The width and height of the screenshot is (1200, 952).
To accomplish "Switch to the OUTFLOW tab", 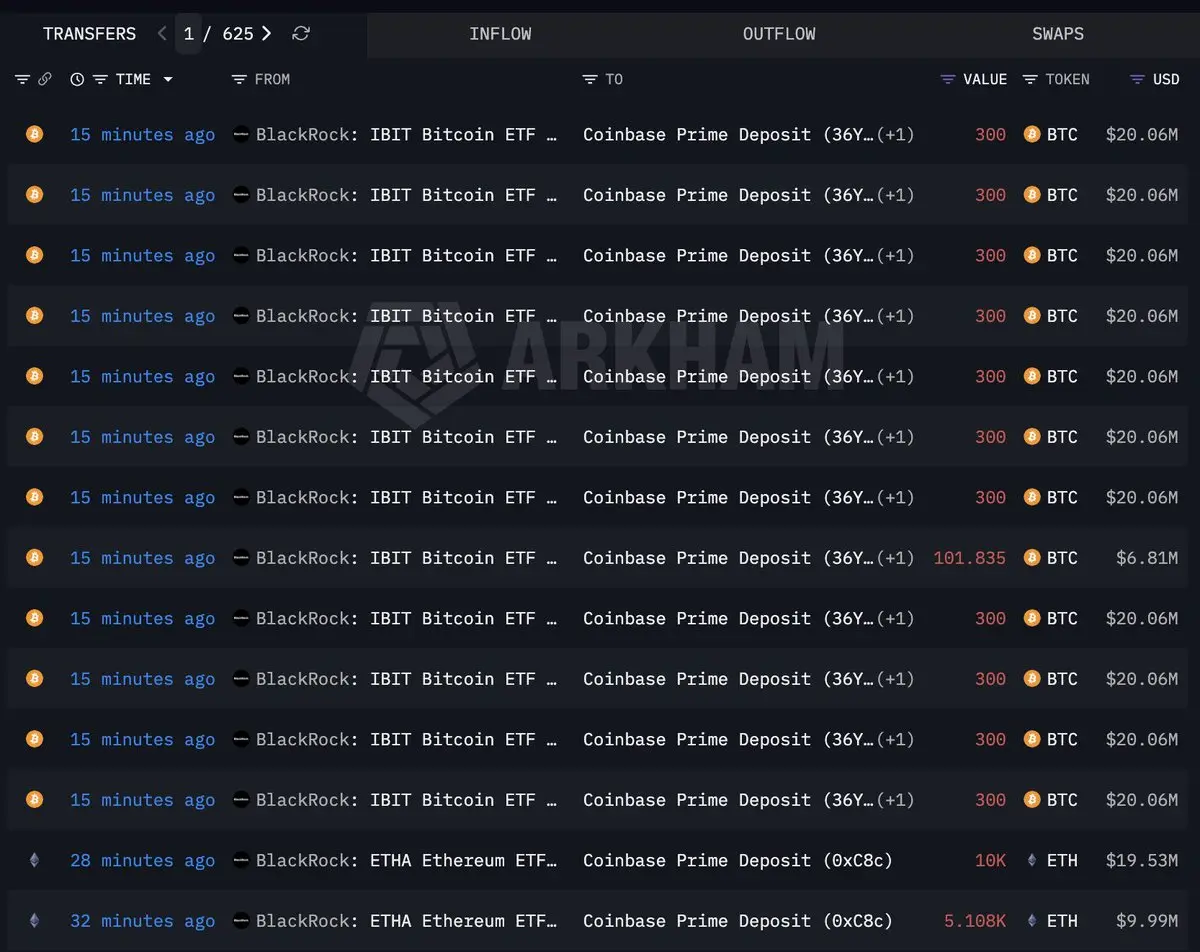I will [x=779, y=34].
